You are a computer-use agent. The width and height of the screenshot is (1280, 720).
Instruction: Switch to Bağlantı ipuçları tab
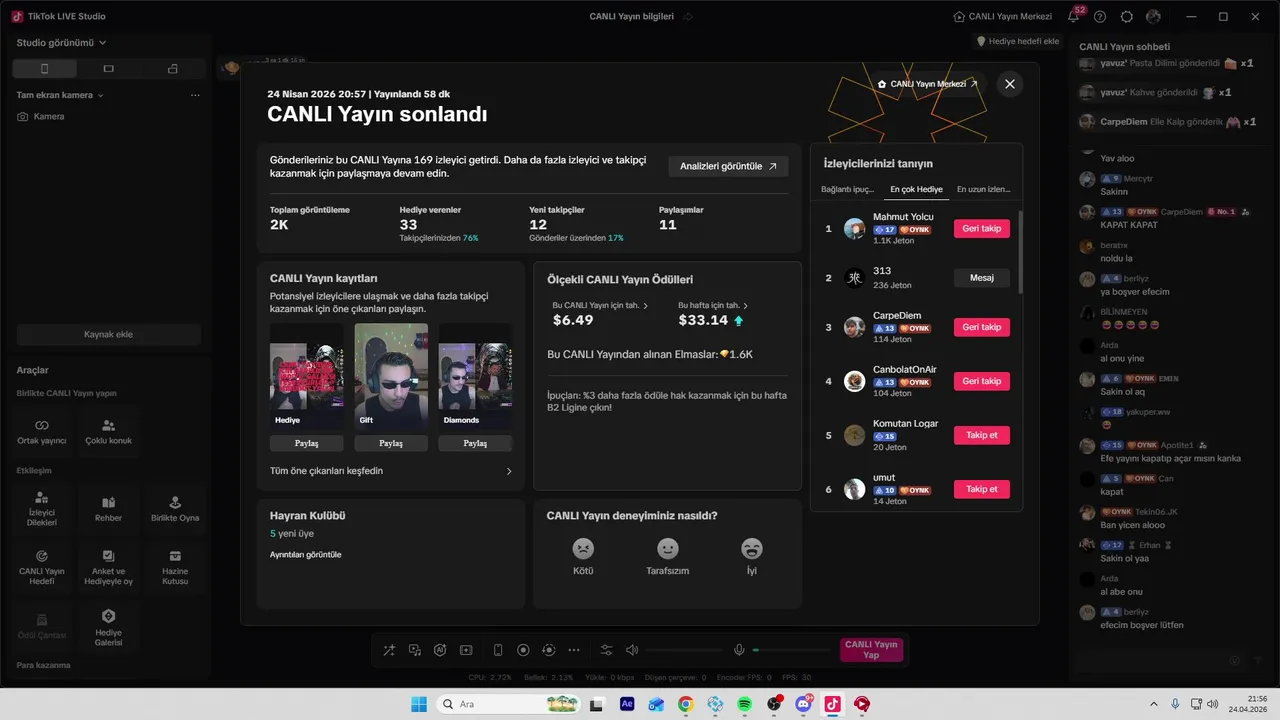848,189
